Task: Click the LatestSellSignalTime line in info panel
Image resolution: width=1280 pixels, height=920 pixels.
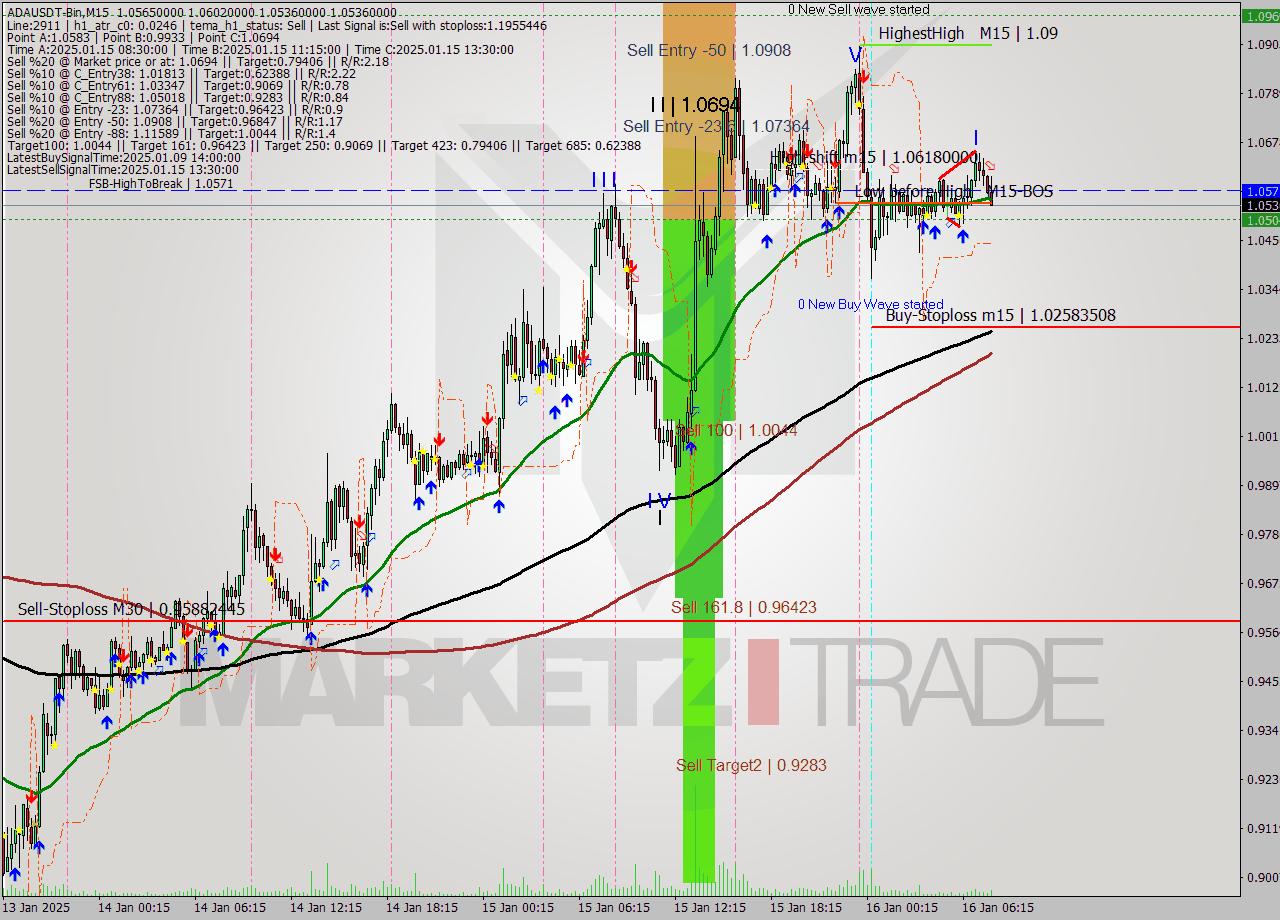Action: point(123,169)
